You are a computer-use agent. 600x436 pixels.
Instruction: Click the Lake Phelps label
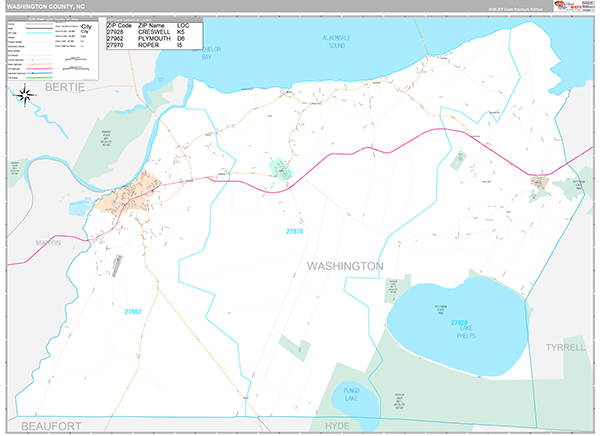pos(466,332)
